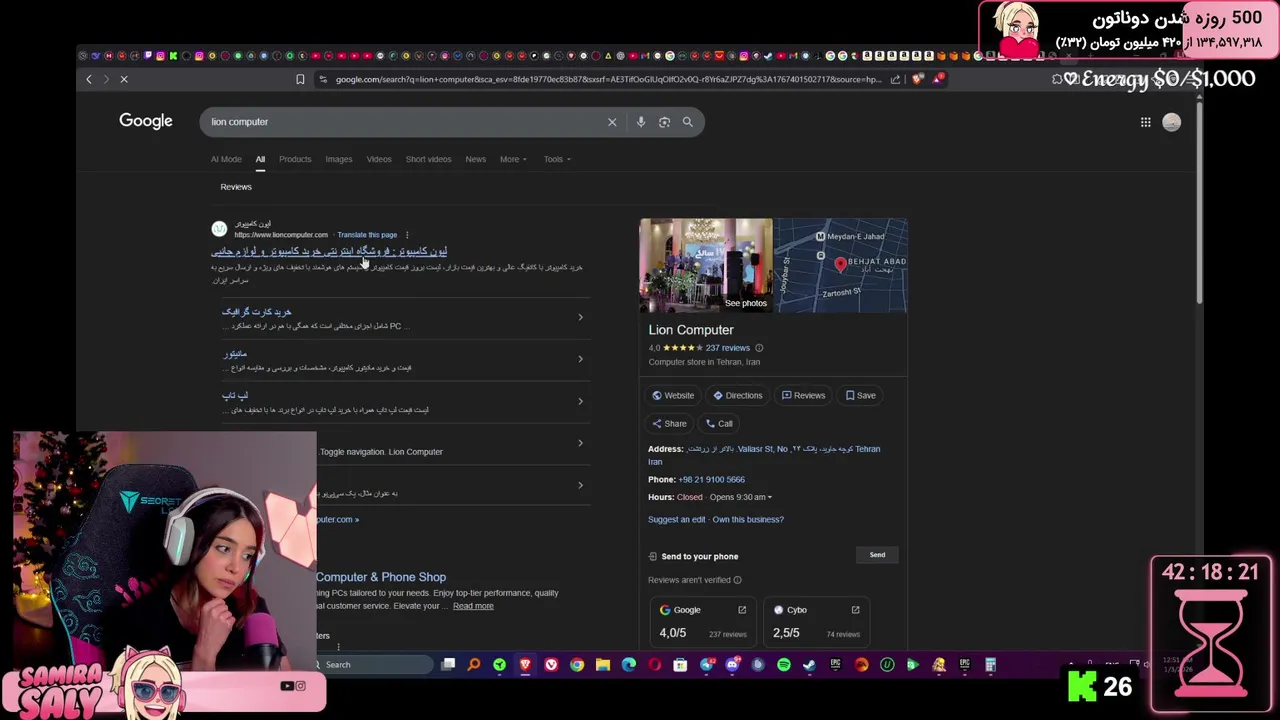Viewport: 1280px width, 720px height.
Task: Open the 237 reviews link
Action: coord(727,348)
